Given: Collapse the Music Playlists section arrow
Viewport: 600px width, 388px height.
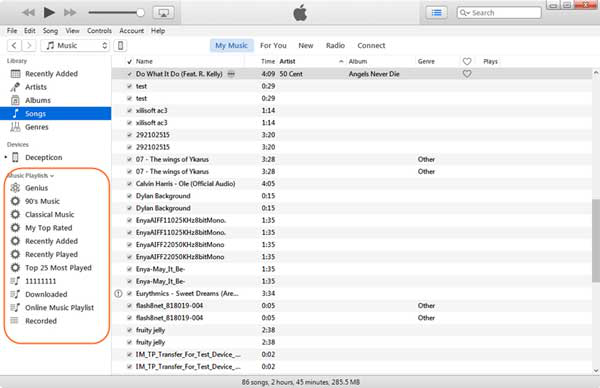Looking at the screenshot, I should click(x=52, y=176).
